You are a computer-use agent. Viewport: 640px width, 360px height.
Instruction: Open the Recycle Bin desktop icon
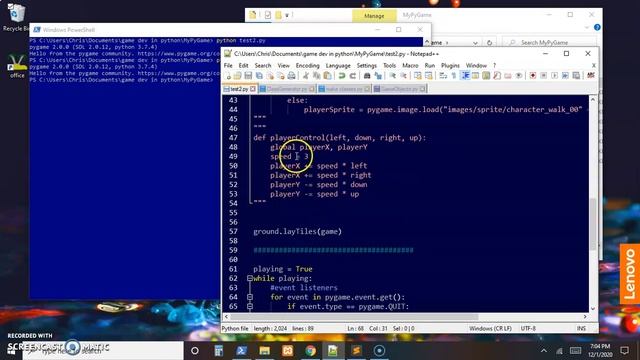pyautogui.click(x=16, y=18)
